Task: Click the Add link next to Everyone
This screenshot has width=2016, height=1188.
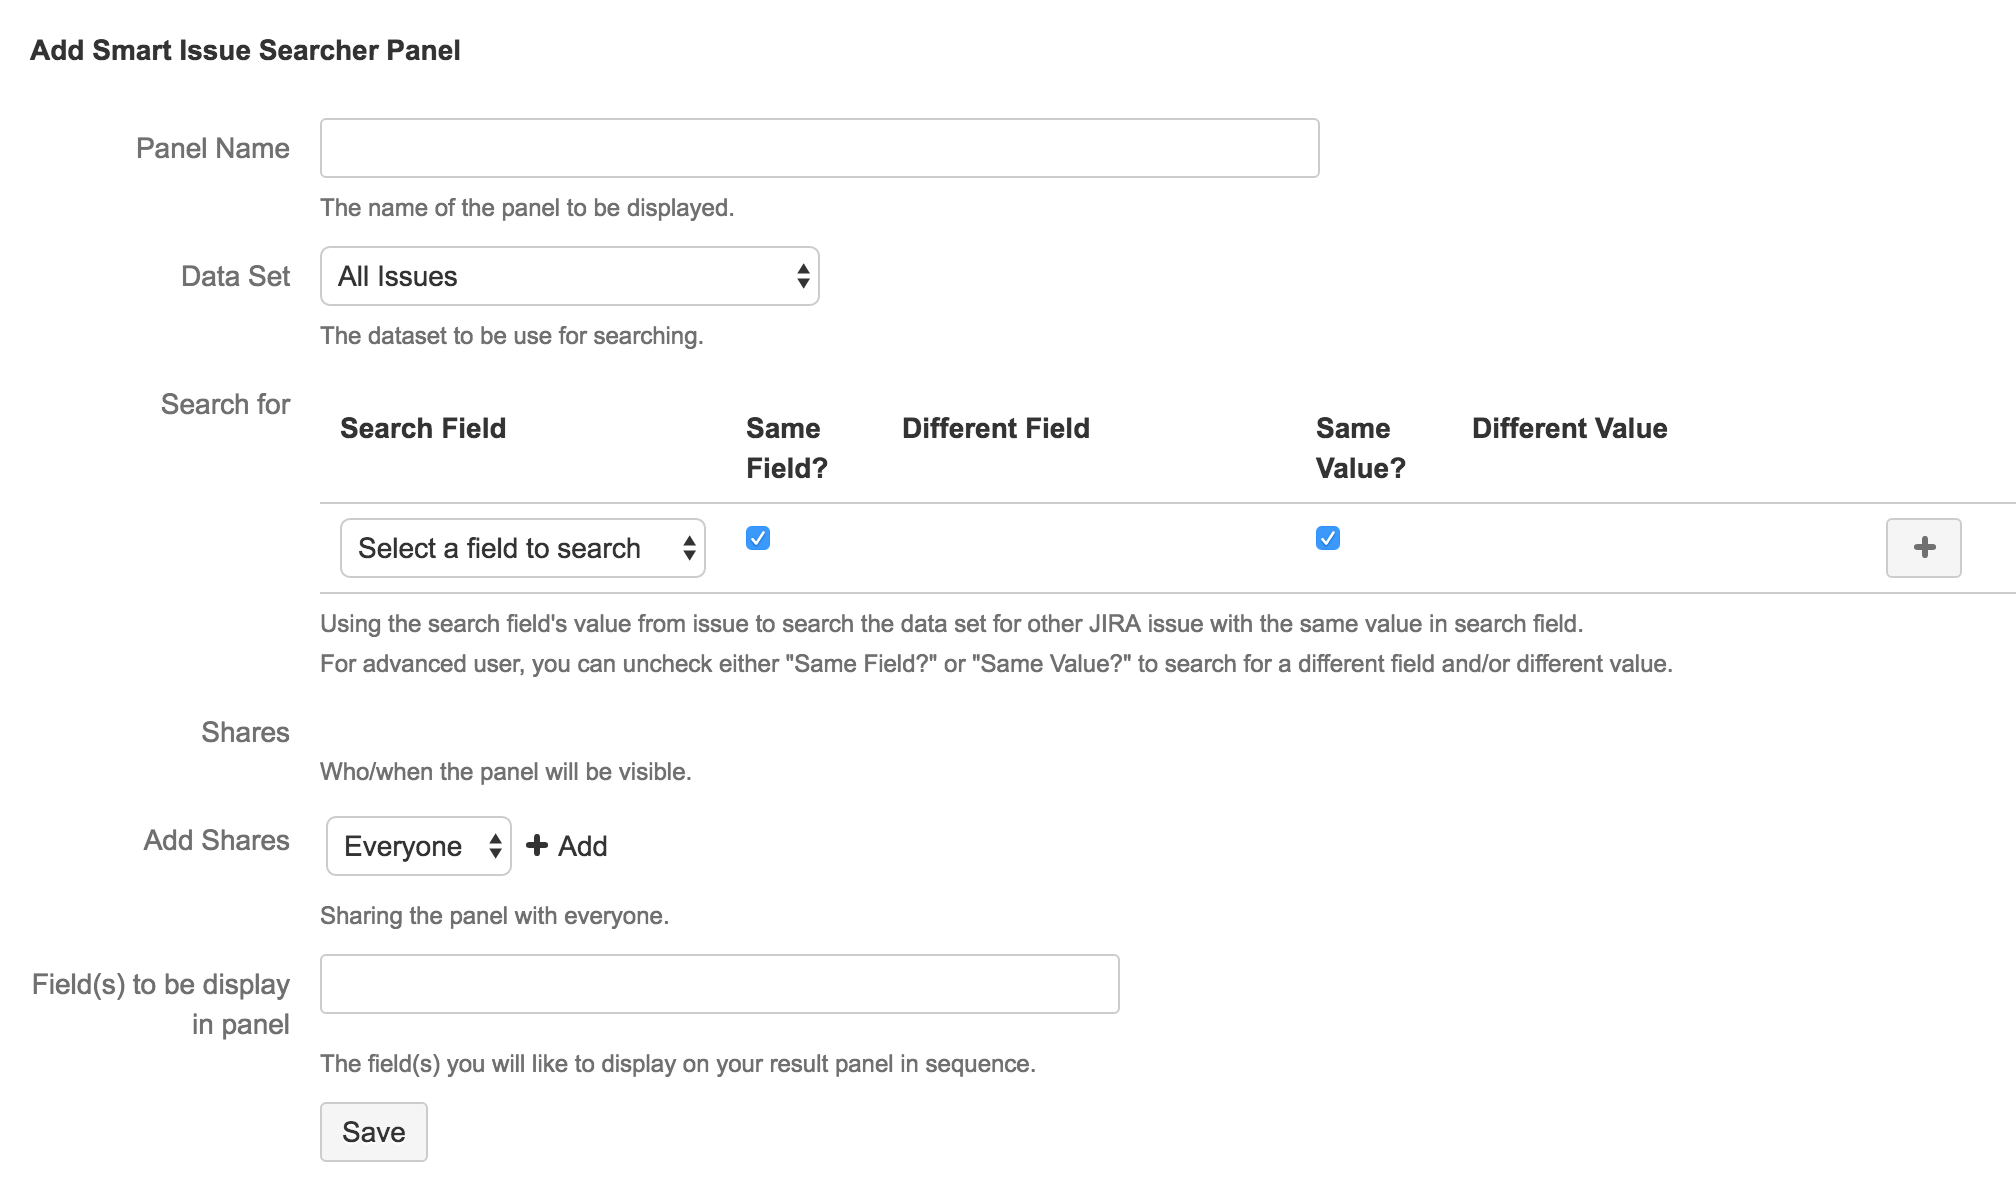Action: (x=581, y=845)
